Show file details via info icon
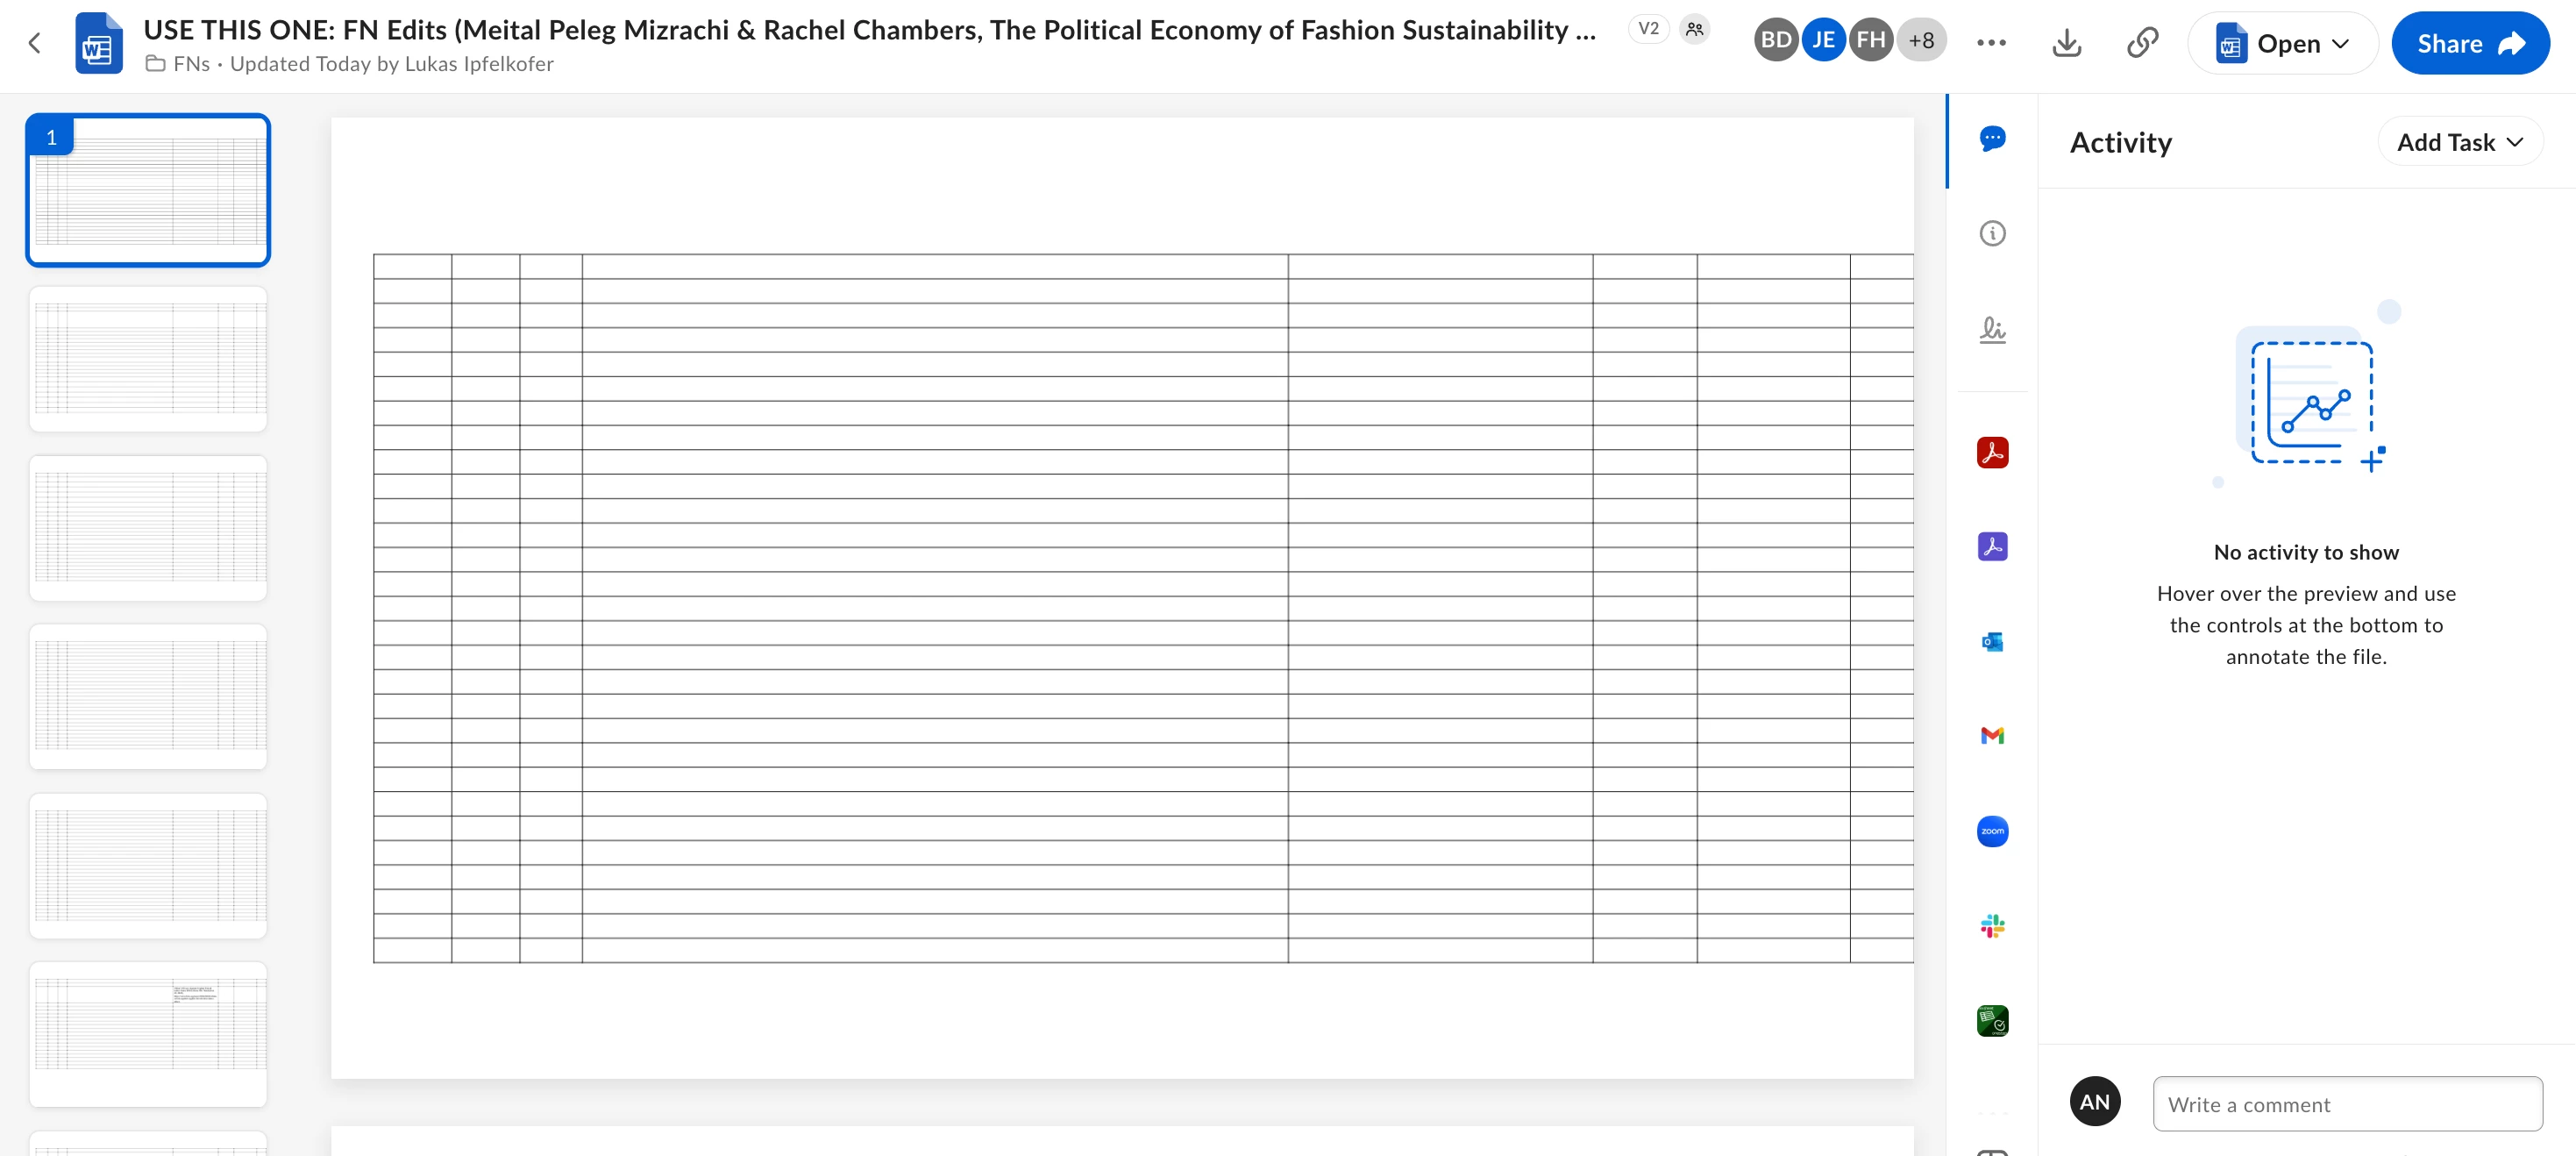 pos(1992,233)
